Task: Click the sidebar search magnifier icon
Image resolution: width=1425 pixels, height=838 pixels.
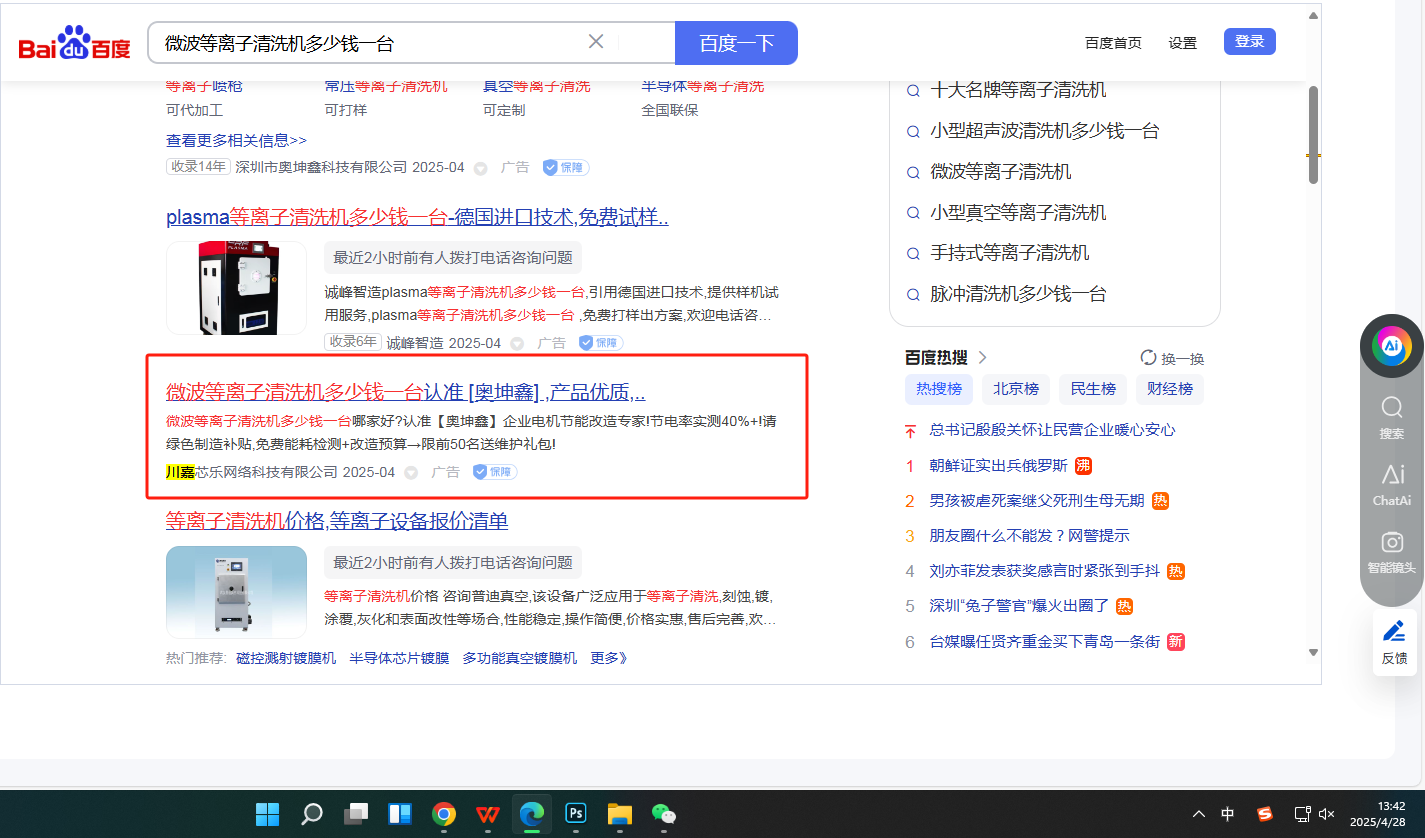Action: (x=1391, y=417)
